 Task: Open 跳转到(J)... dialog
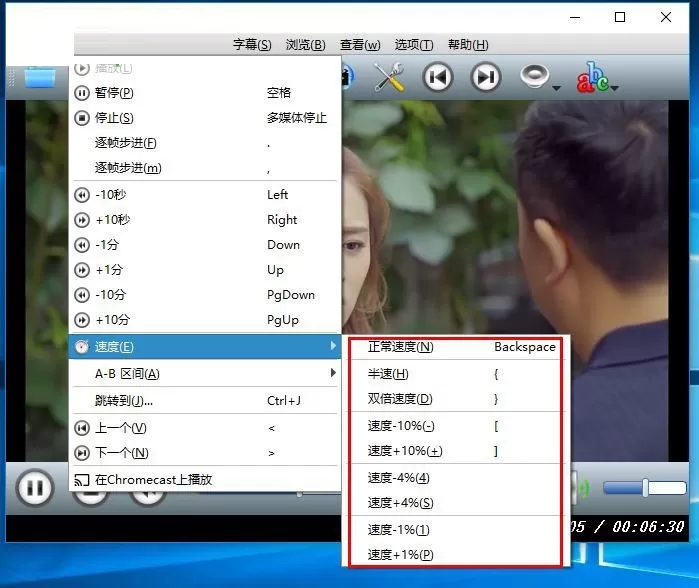tap(205, 401)
